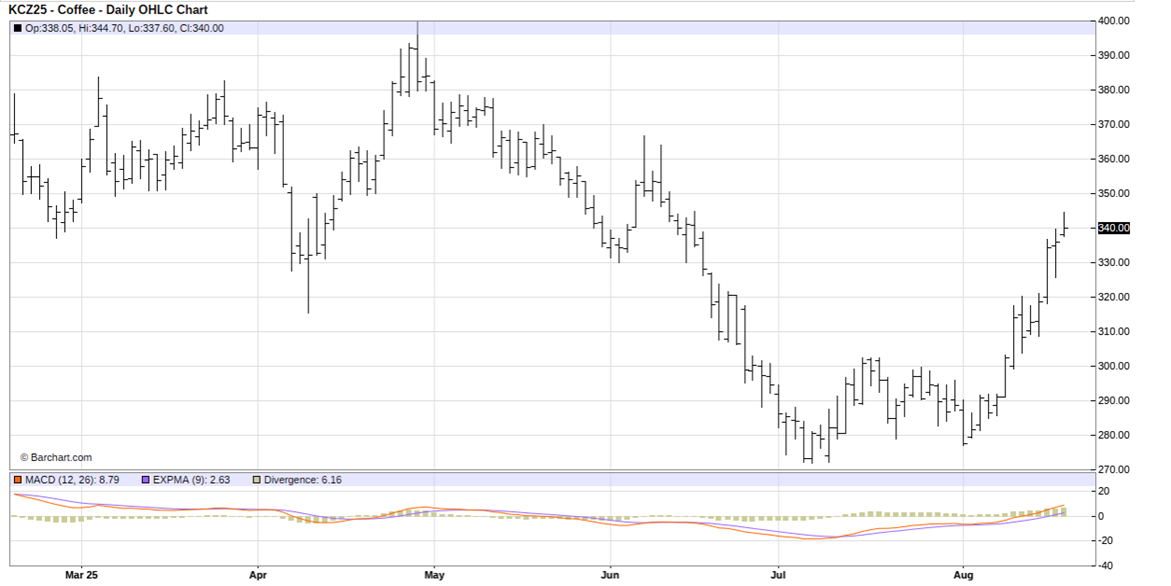Click the Jun date axis label
This screenshot has height=586, width=1171.
coord(610,575)
